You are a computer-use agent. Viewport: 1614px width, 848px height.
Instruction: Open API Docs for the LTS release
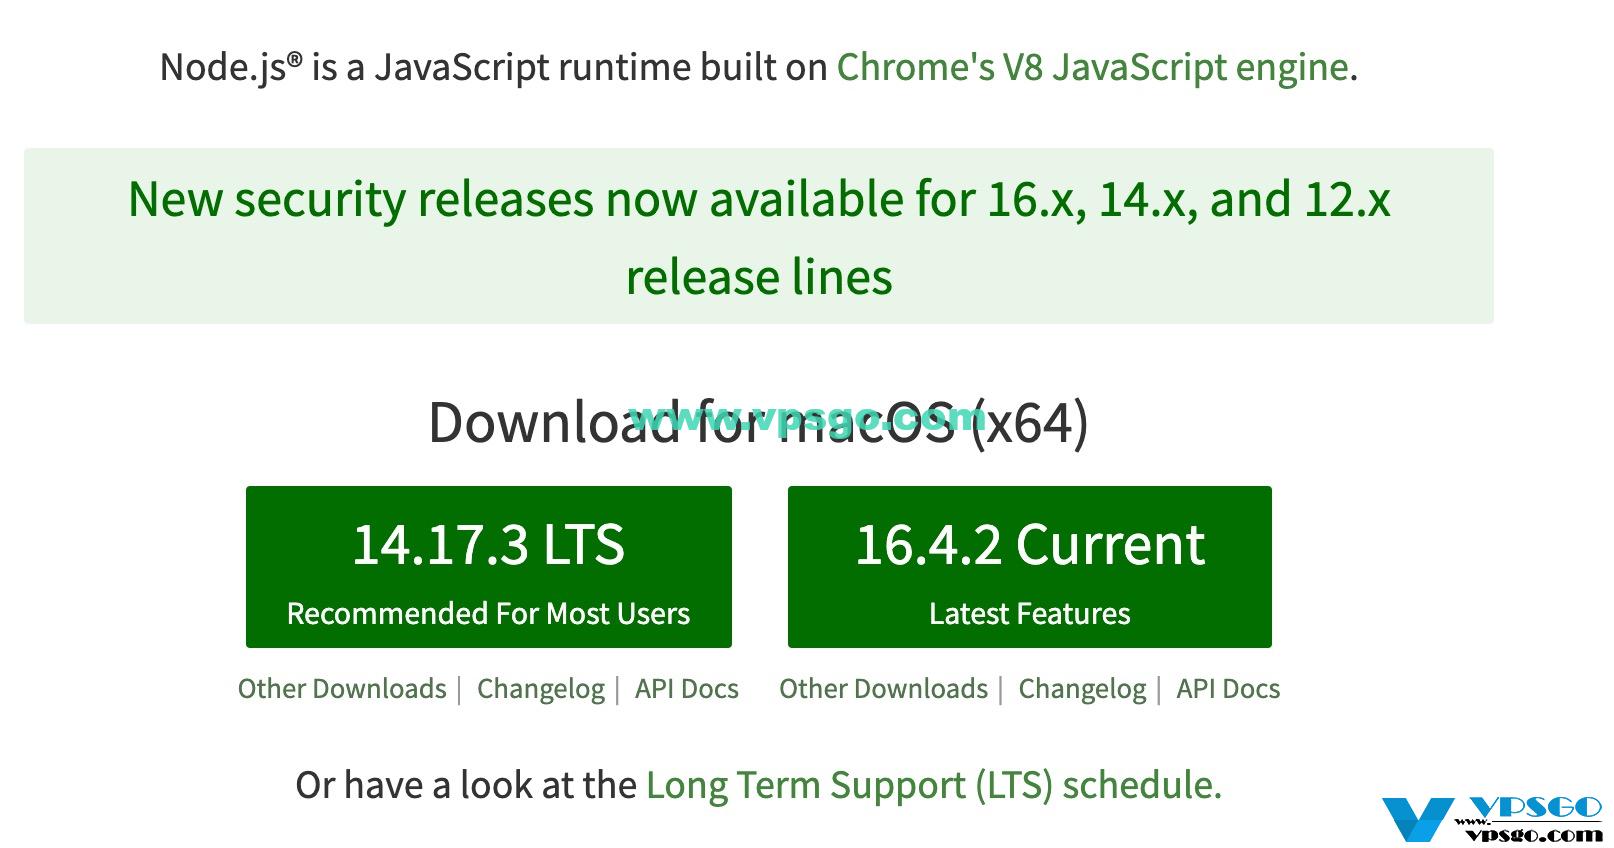(x=686, y=689)
